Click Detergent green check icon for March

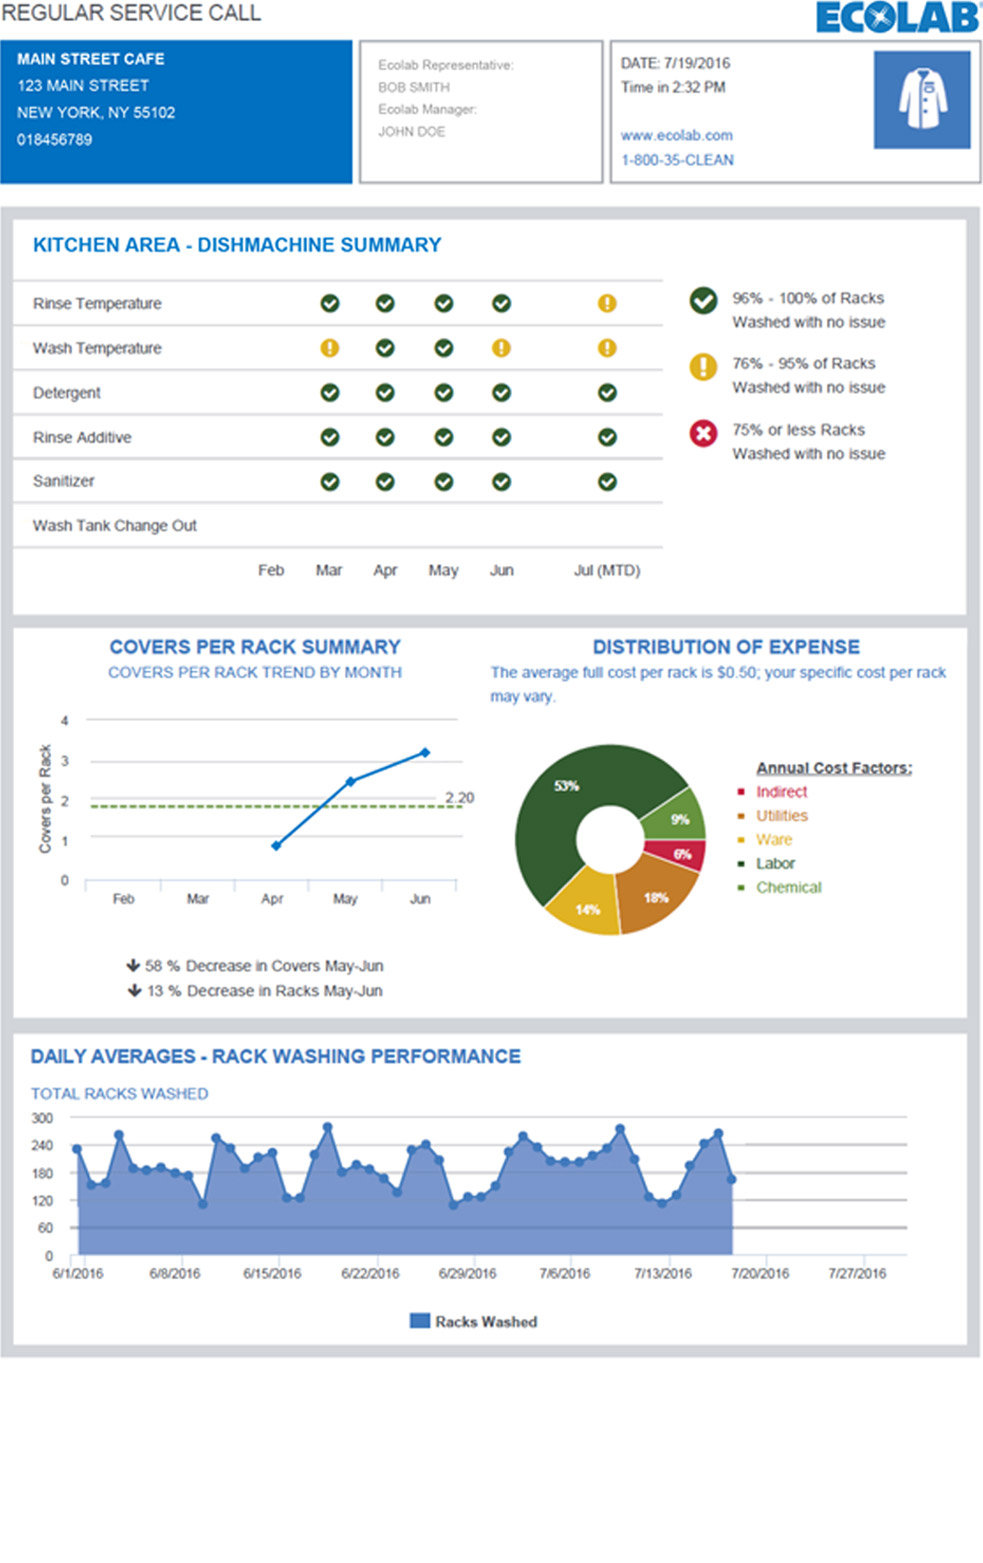tap(329, 393)
